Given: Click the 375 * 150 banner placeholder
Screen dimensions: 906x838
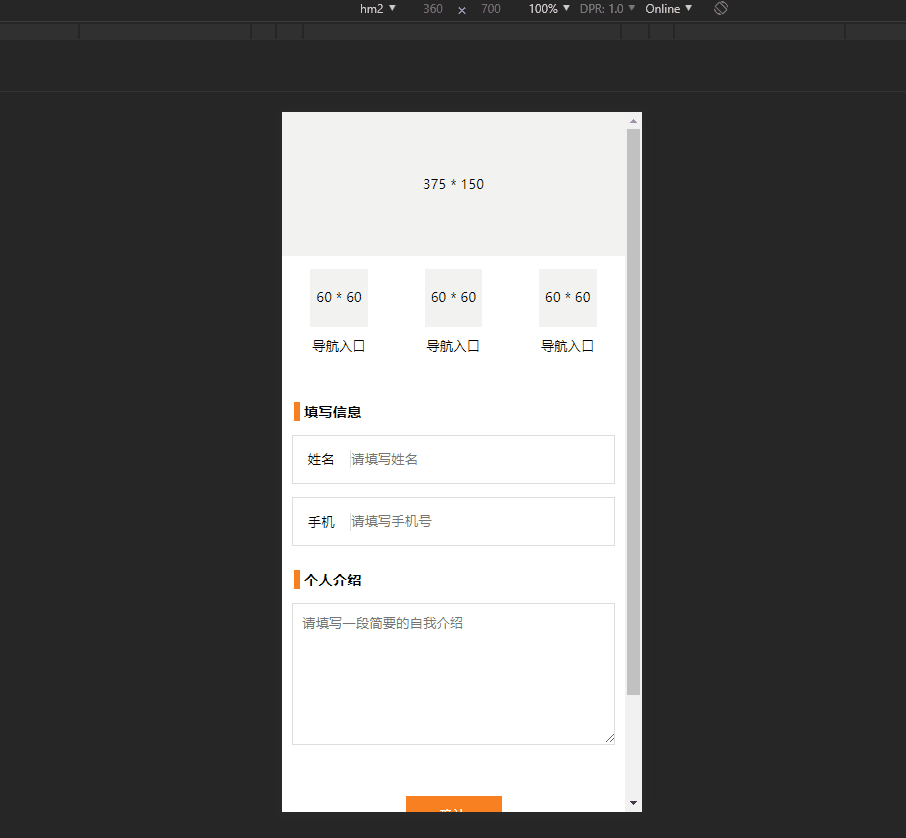Looking at the screenshot, I should click(454, 184).
